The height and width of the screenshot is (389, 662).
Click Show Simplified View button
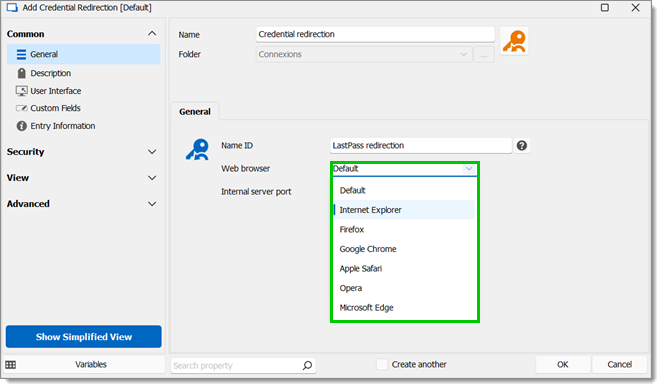[84, 337]
